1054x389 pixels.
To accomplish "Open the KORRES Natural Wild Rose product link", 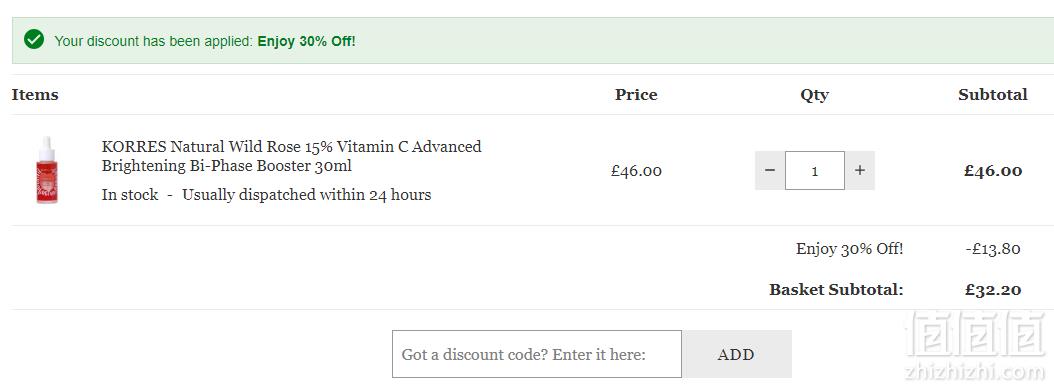I will coord(291,156).
